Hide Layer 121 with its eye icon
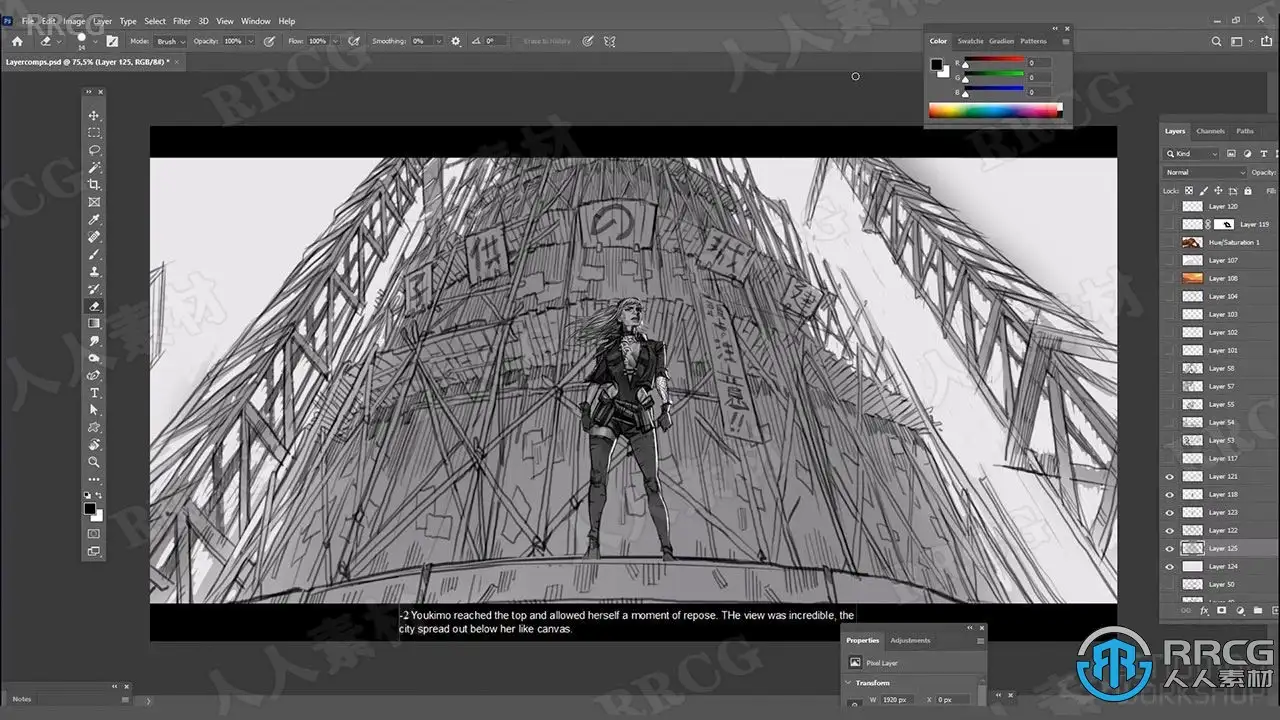1280x720 pixels. [1169, 477]
